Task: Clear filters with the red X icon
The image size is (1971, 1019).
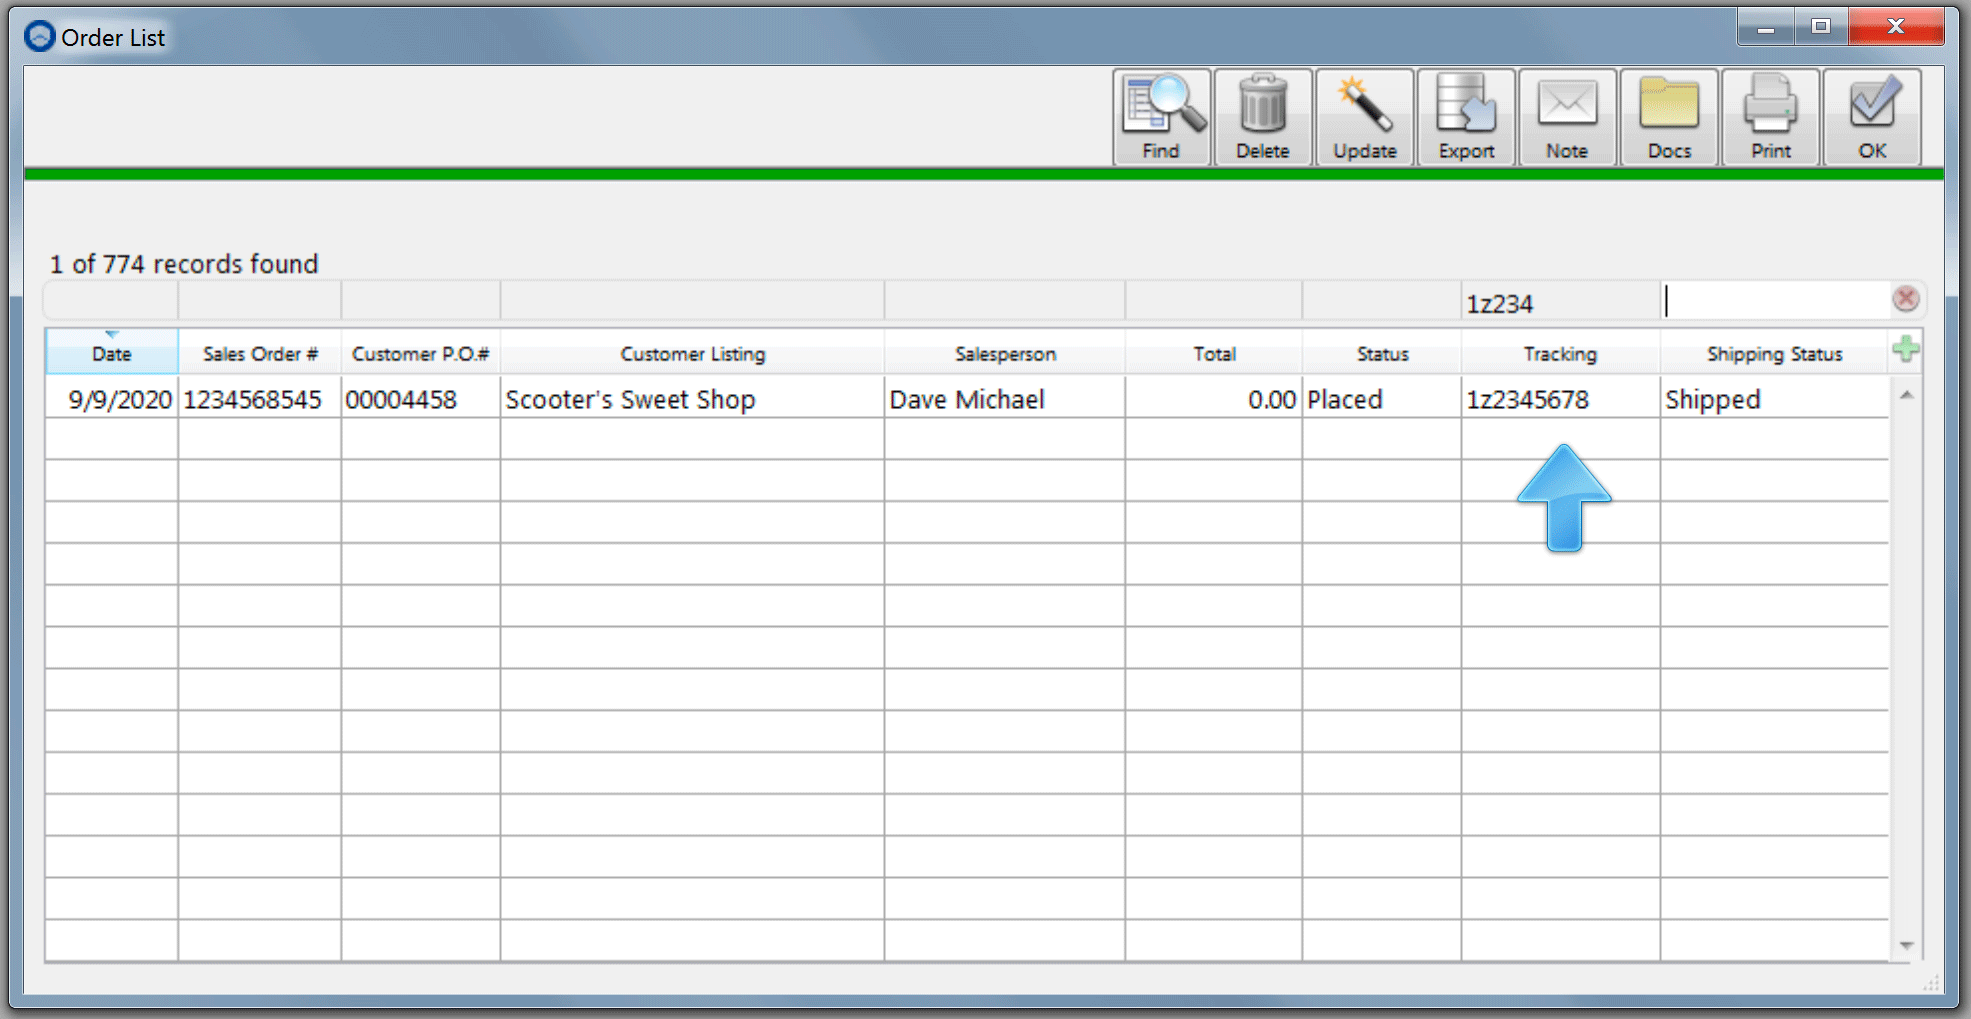Action: coord(1906,298)
